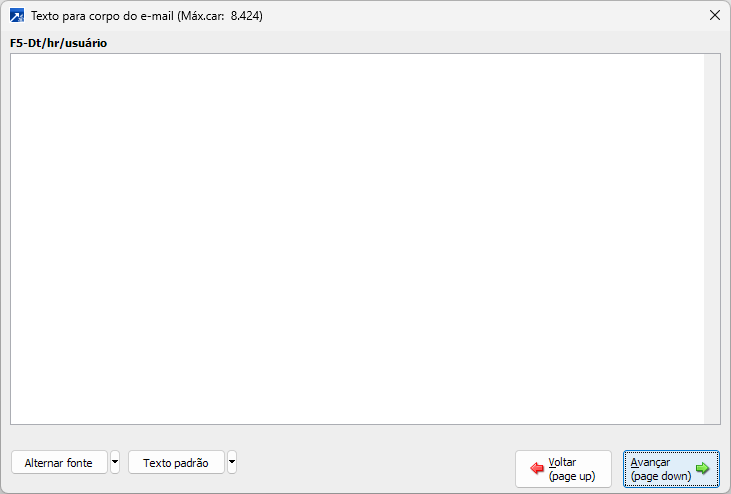Place cursor at top-left of the message editor

15,60
